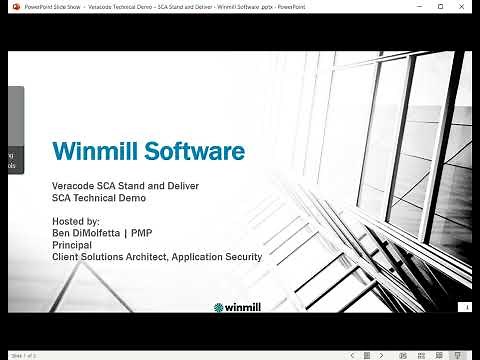Open the slide menu icon between arrows

[367, 356]
